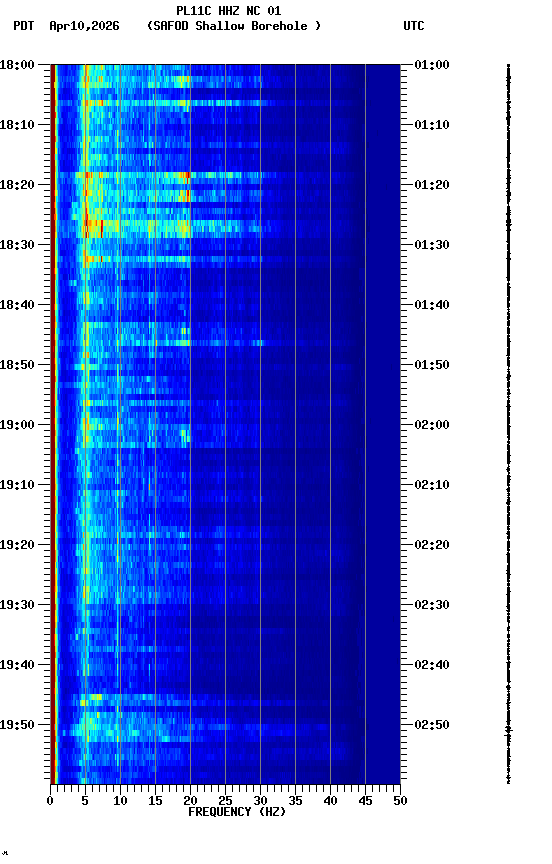Click the 18:10 PDT time label

pyautogui.click(x=17, y=125)
